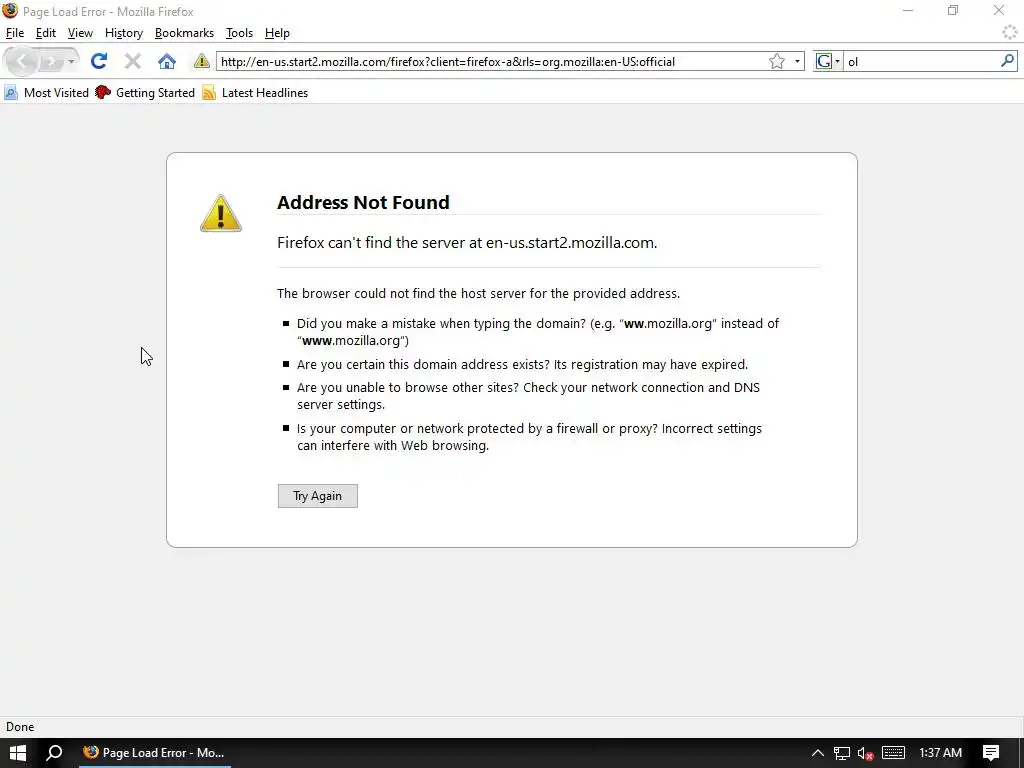Open the Most Visited bookmarks folder

[x=46, y=93]
